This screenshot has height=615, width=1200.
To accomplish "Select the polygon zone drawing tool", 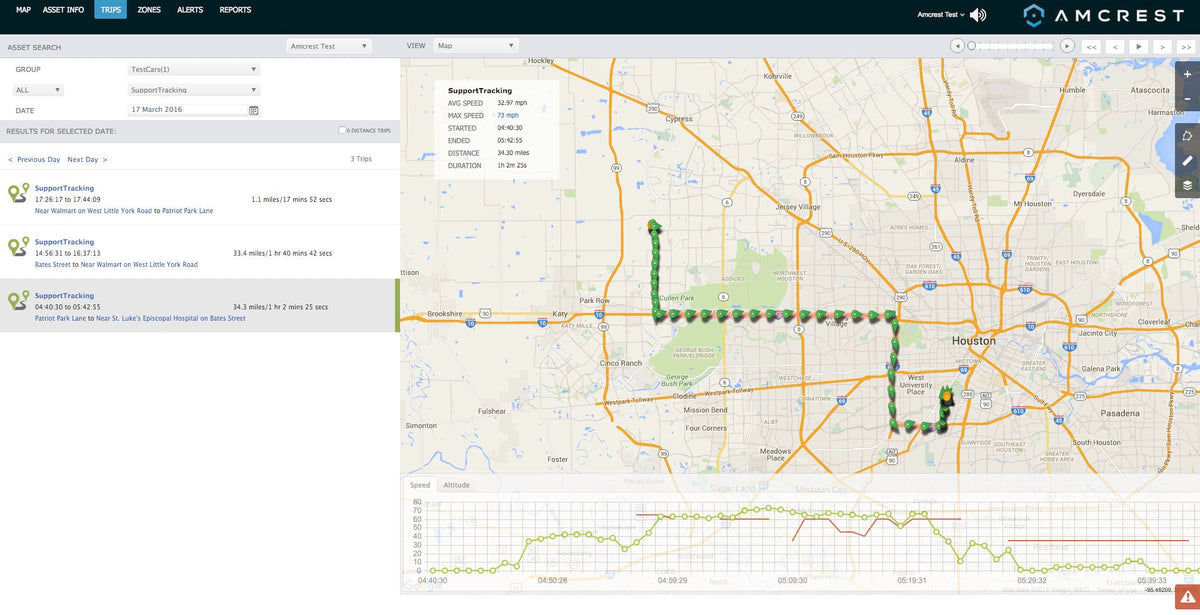I will coord(1187,136).
